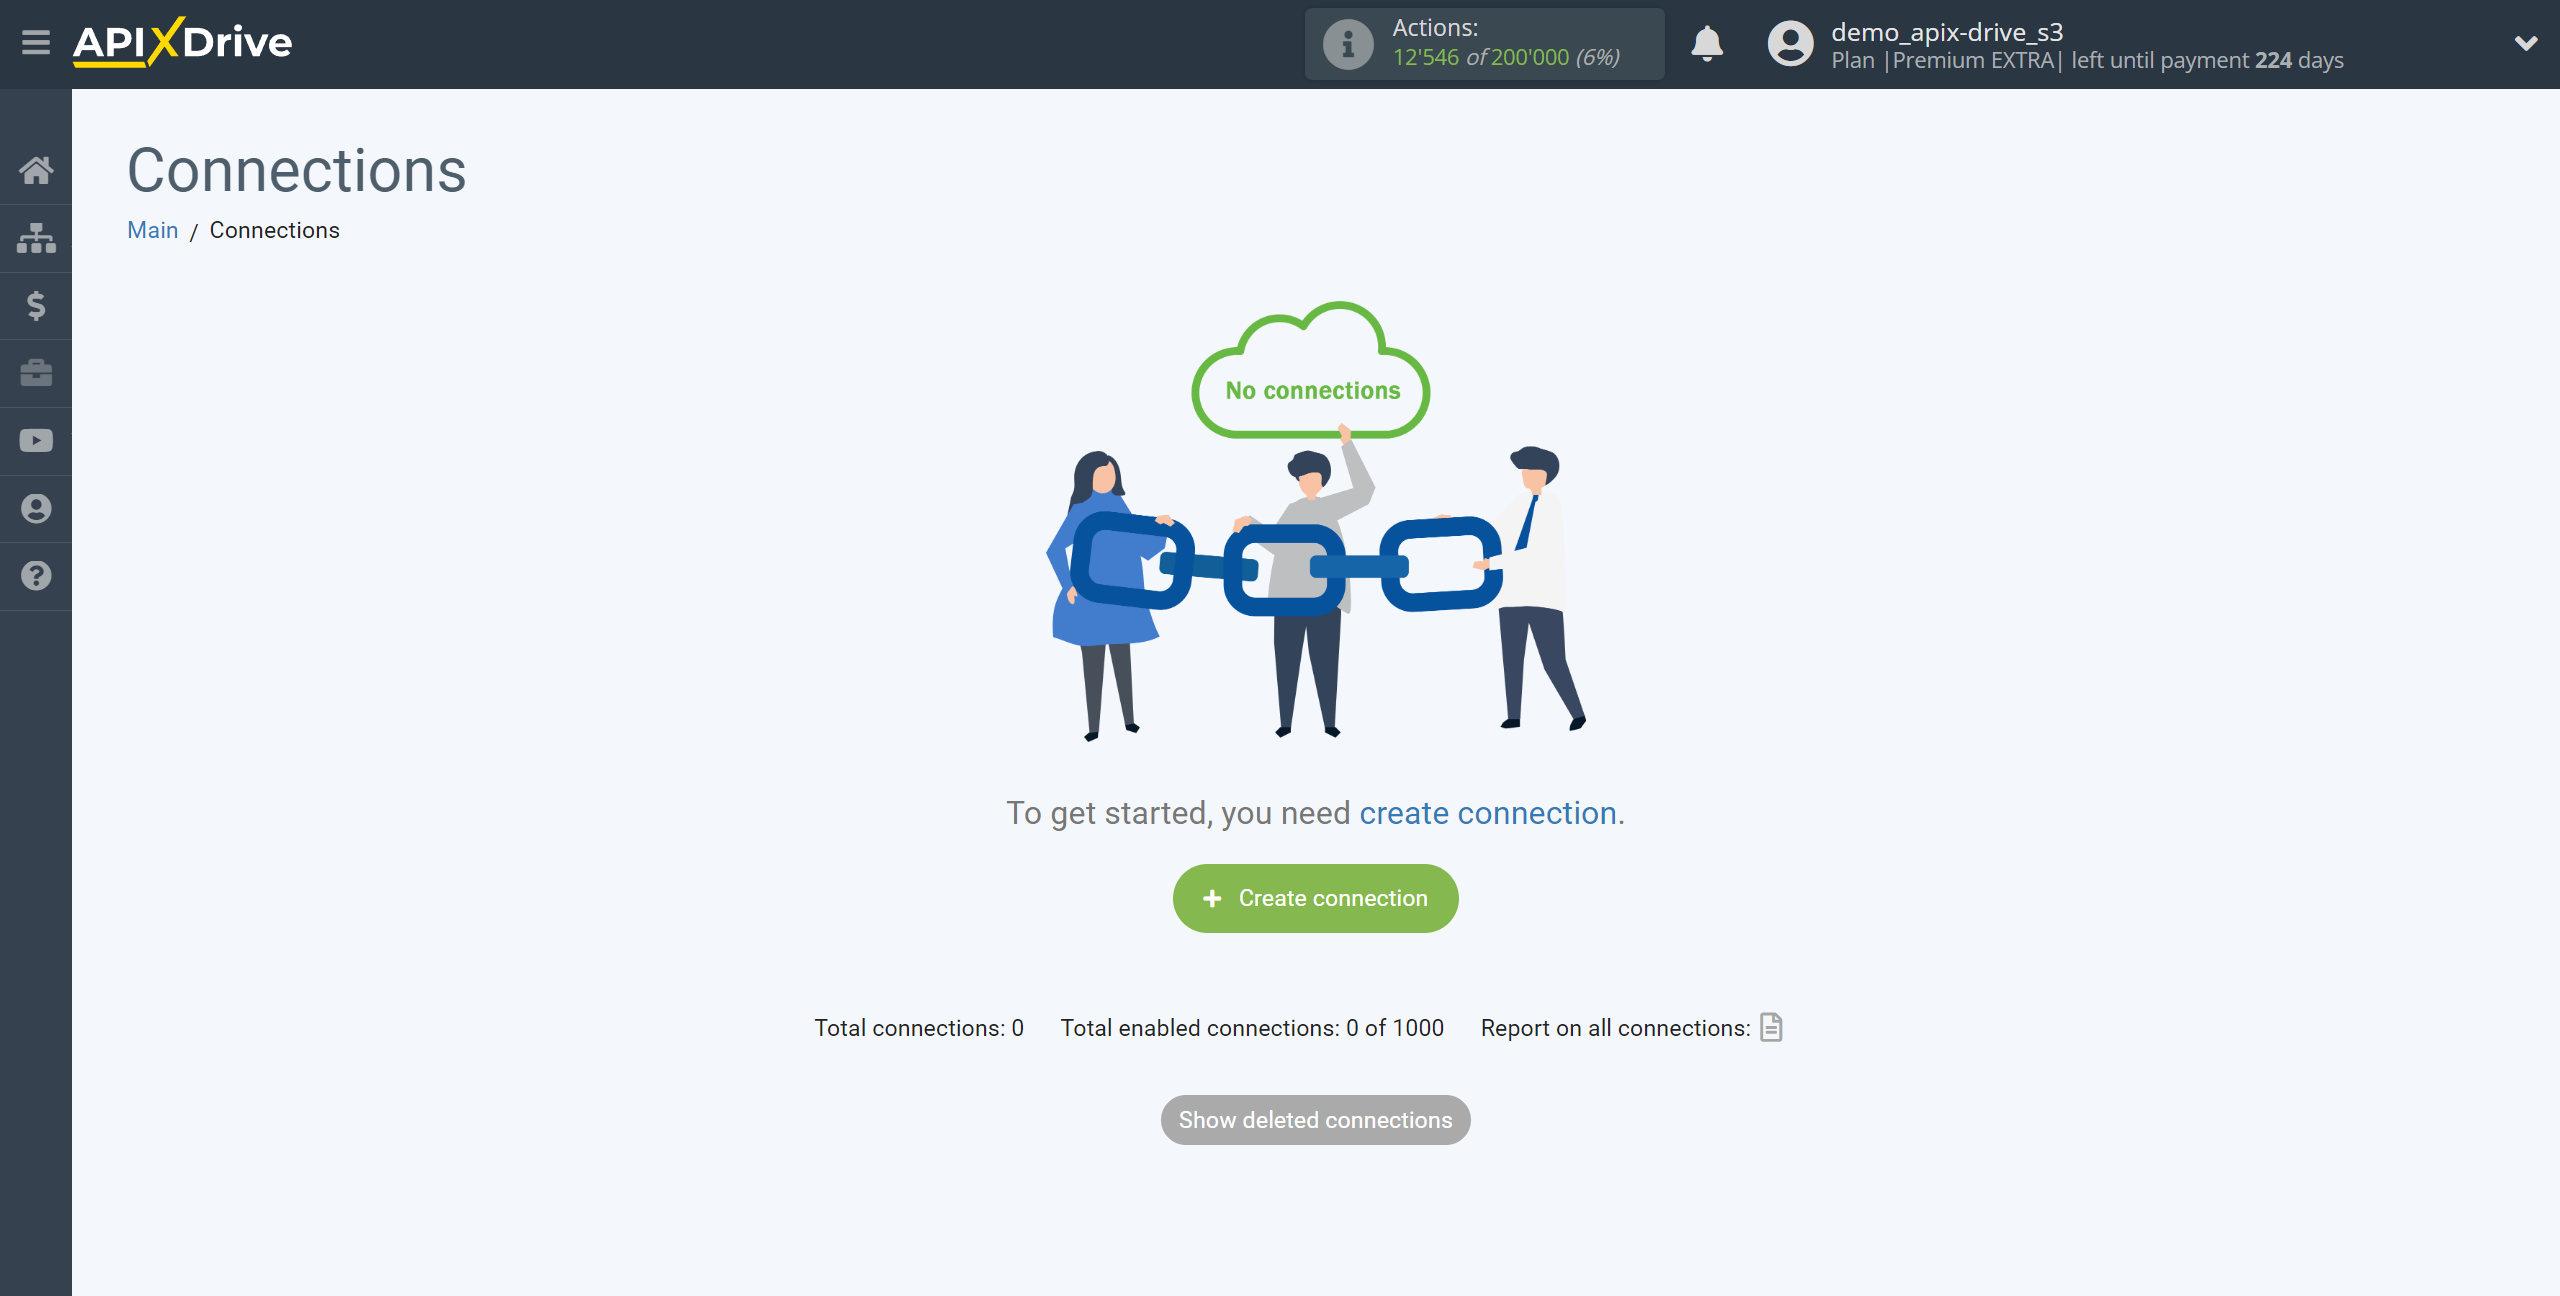
Task: Navigate to Main breadcrumb link
Action: [154, 230]
